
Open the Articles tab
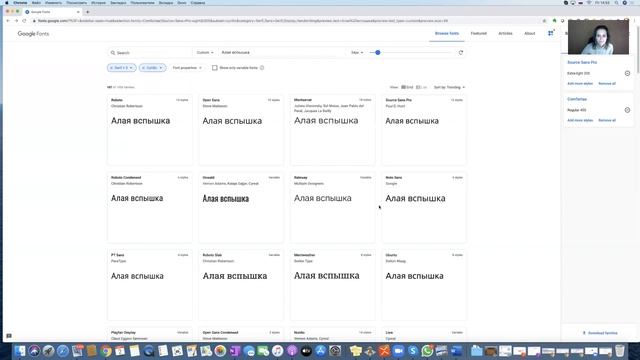pos(505,33)
